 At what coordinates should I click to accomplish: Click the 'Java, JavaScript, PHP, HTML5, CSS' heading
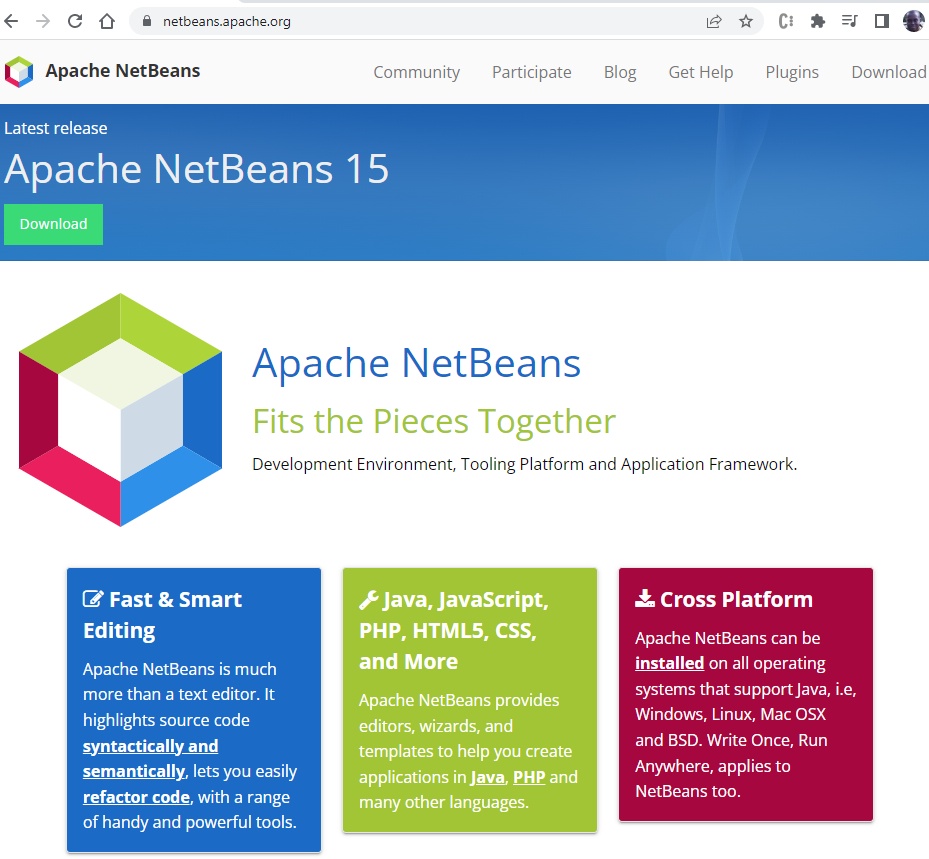click(x=454, y=630)
